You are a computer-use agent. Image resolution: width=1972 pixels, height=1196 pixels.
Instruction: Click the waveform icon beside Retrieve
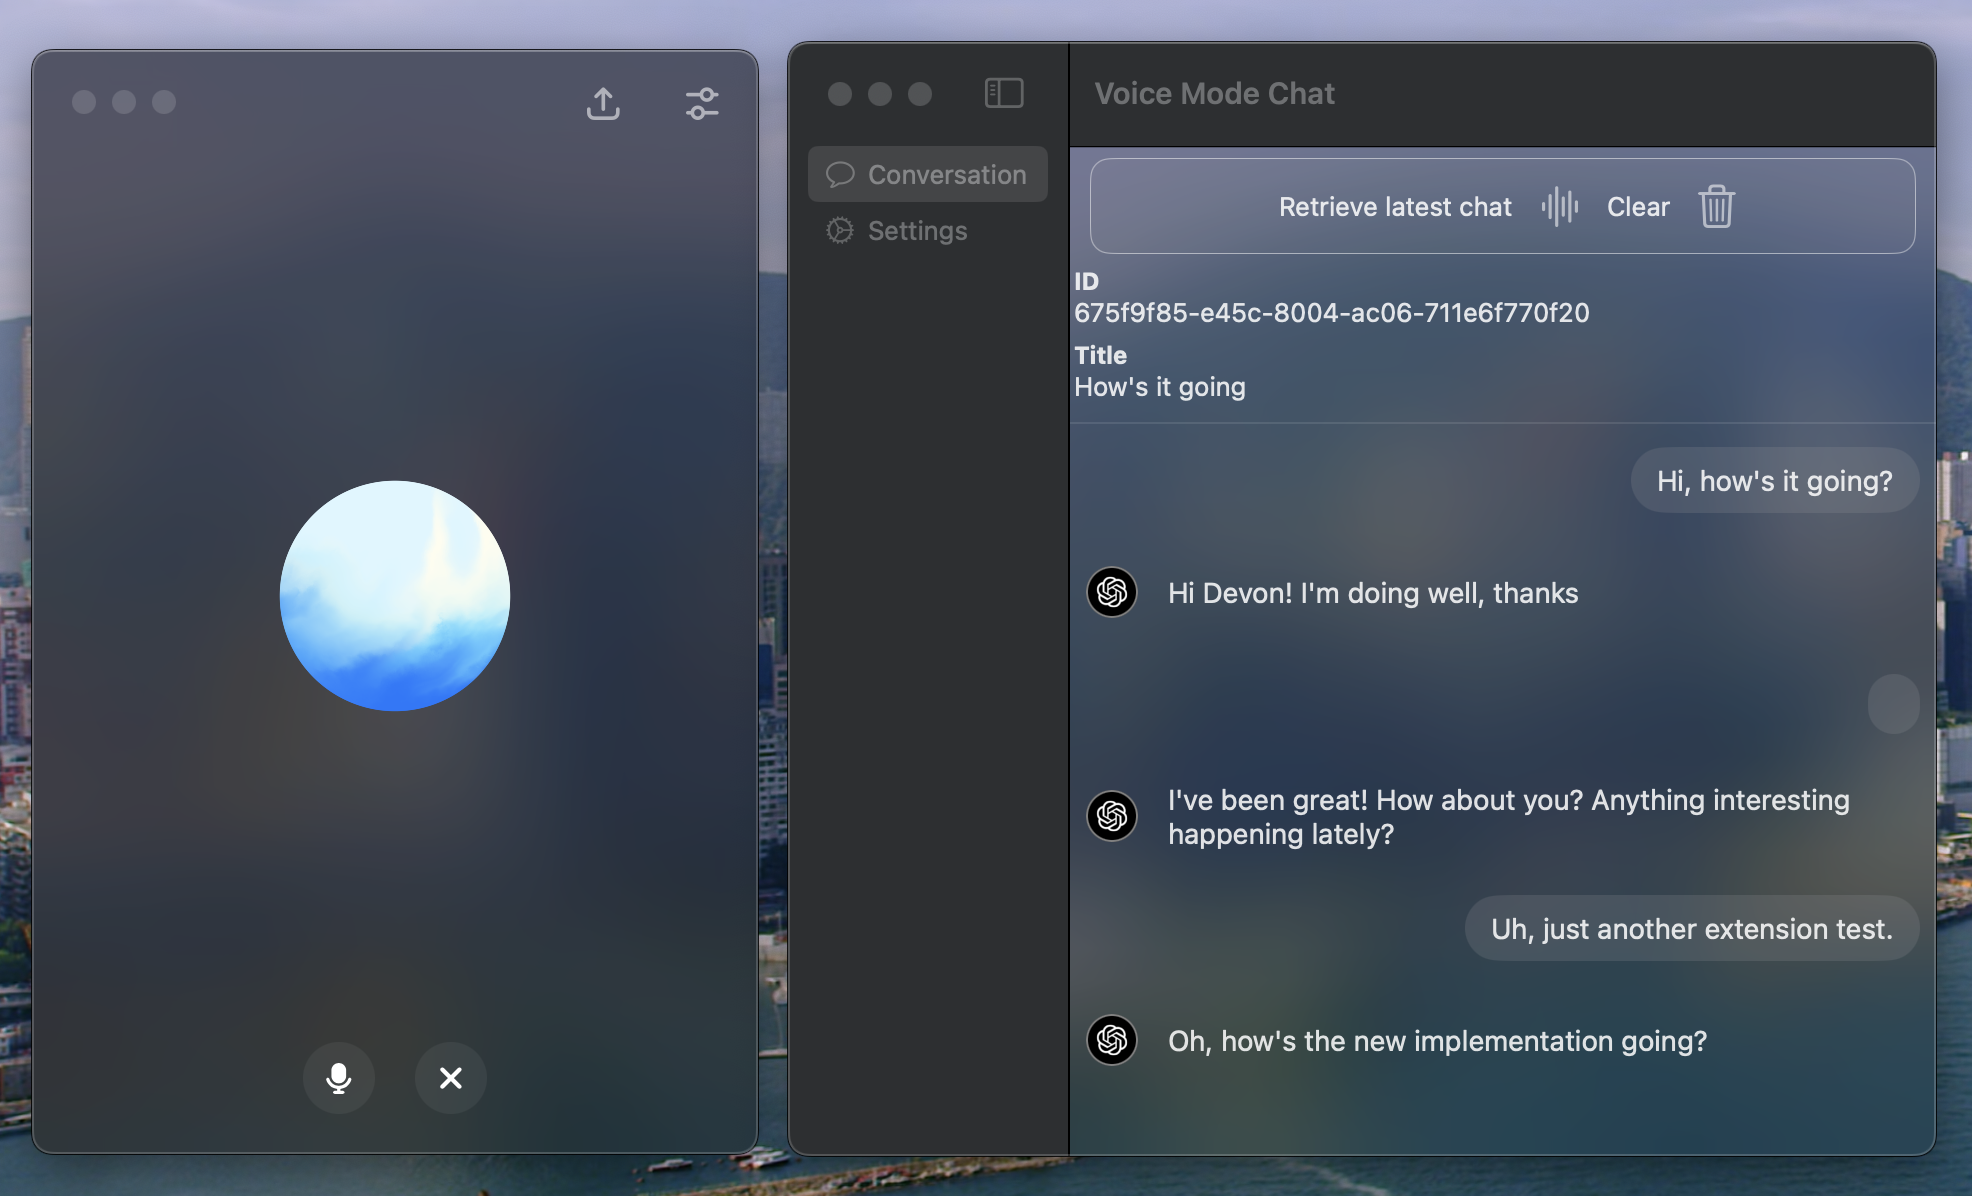(1559, 207)
